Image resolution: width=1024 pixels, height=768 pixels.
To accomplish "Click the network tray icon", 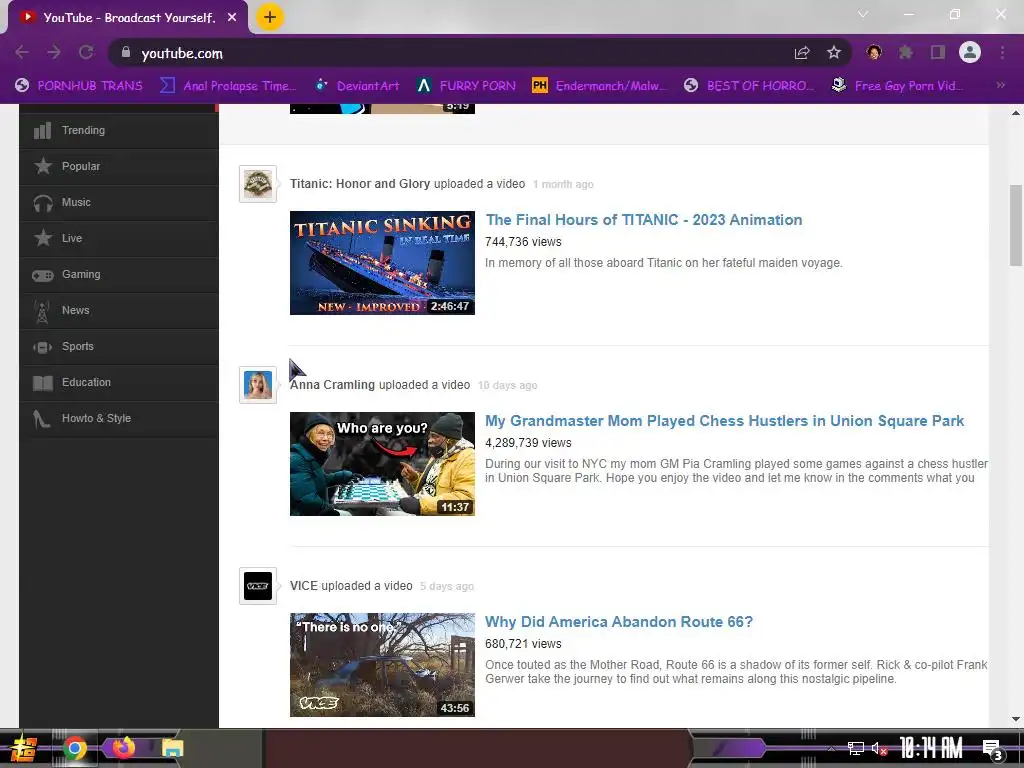I will tap(856, 748).
